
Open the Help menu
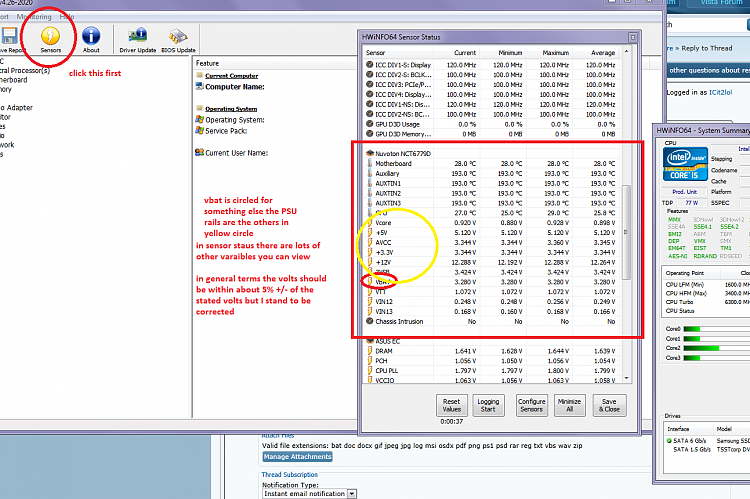point(66,17)
